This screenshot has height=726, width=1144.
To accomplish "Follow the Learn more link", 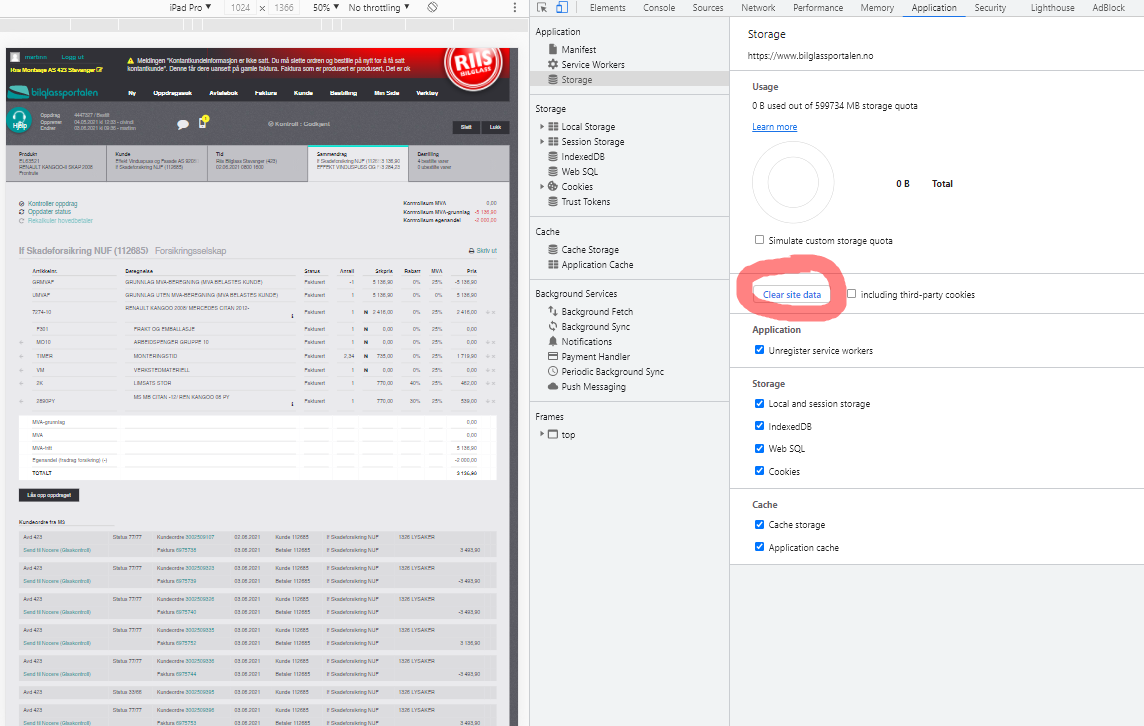I will 774,126.
